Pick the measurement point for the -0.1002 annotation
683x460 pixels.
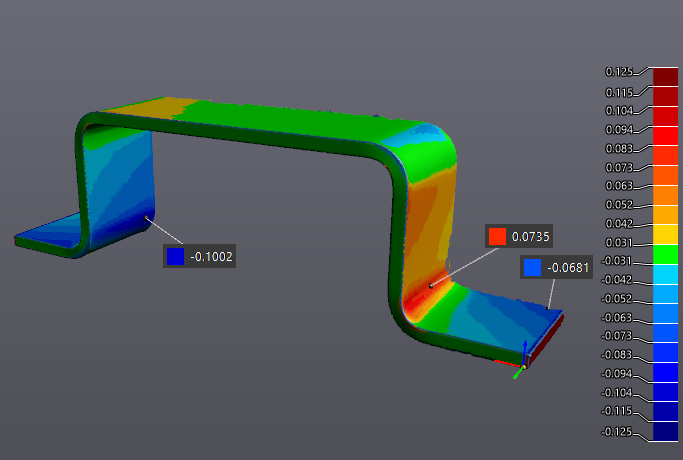(146, 218)
